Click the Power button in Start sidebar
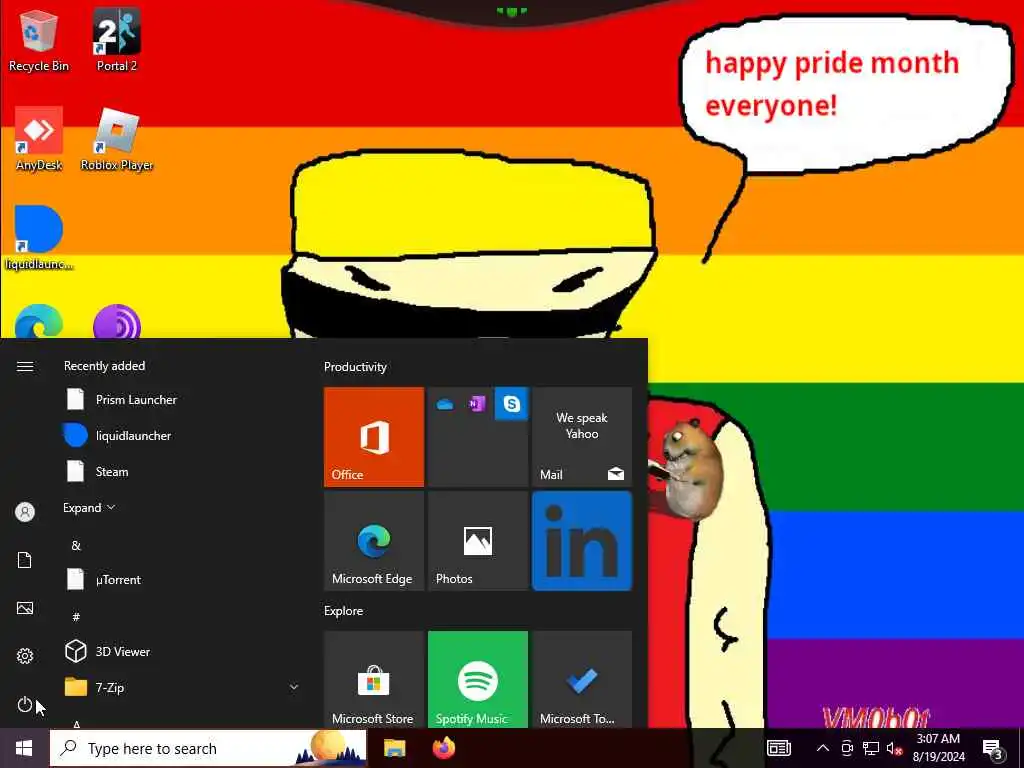 (x=25, y=704)
